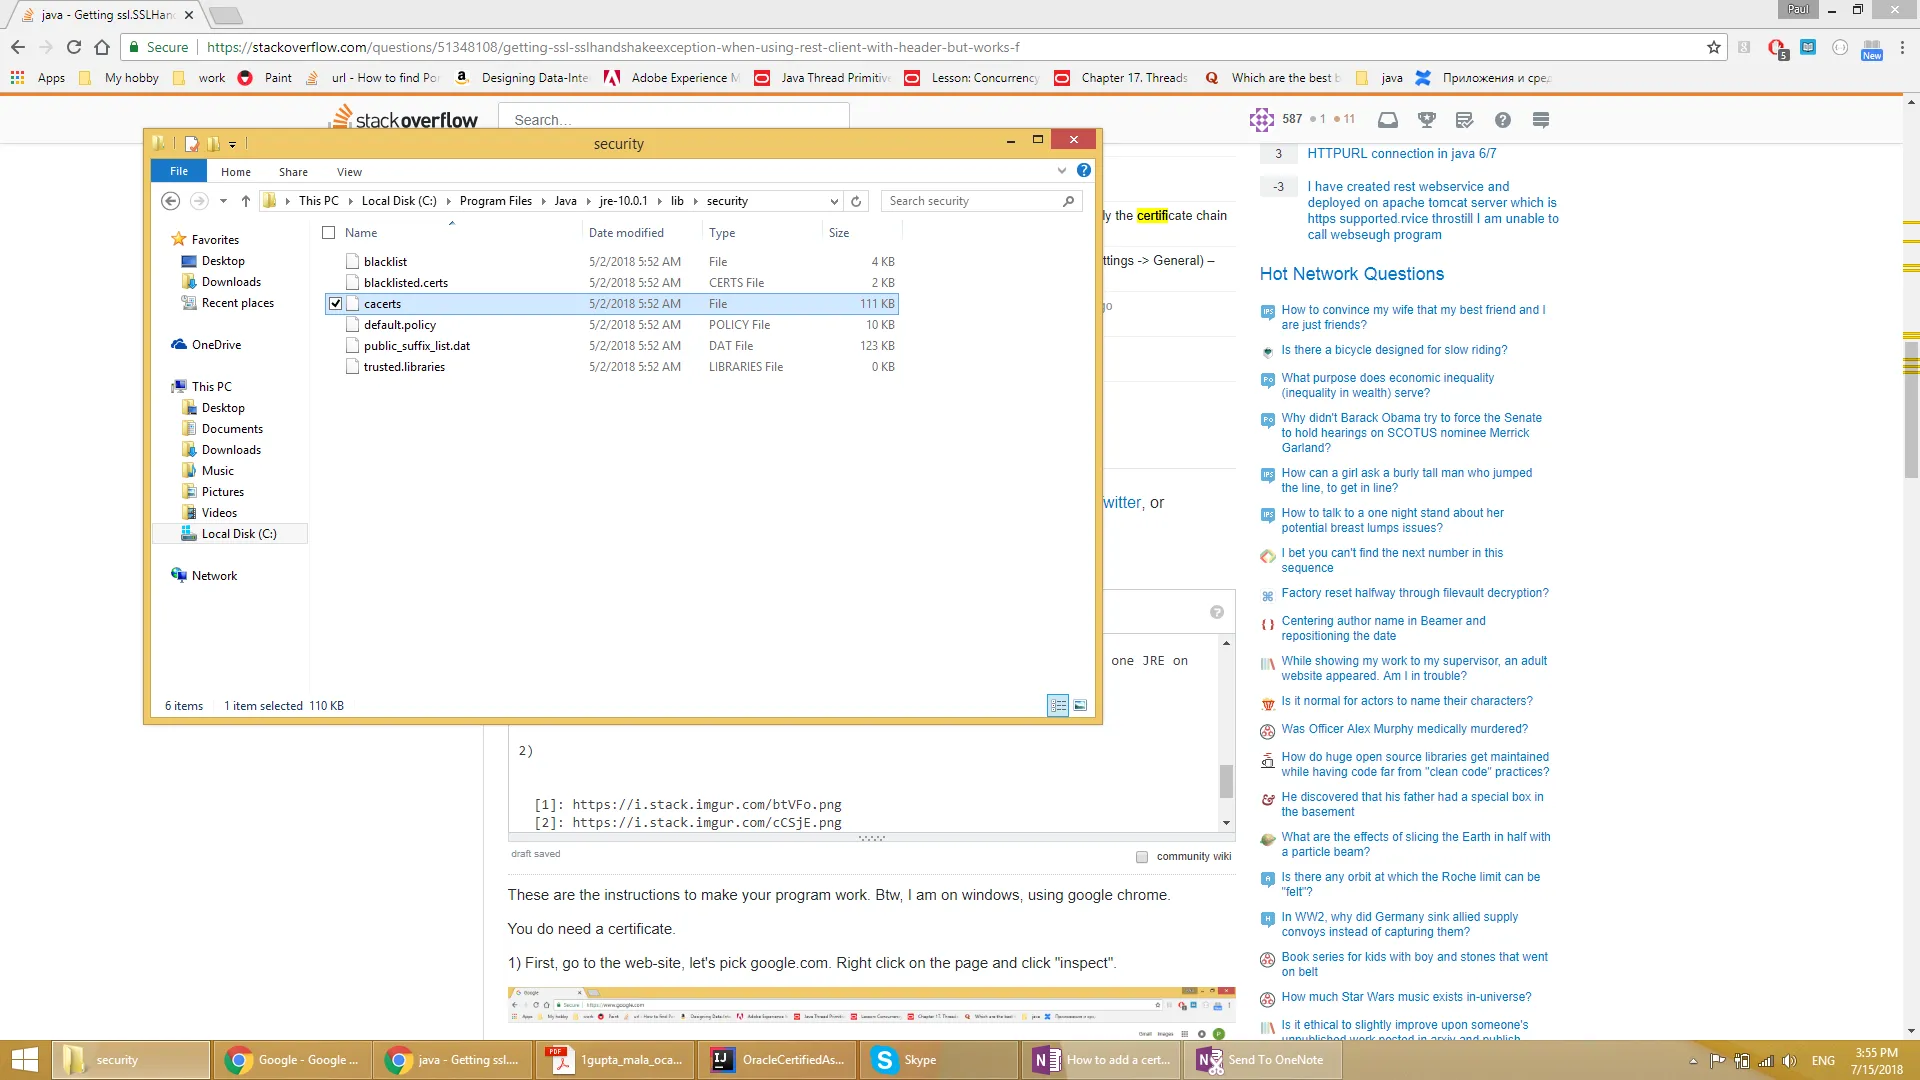Click the Explorer refresh button
The width and height of the screenshot is (1920, 1080).
click(x=856, y=201)
